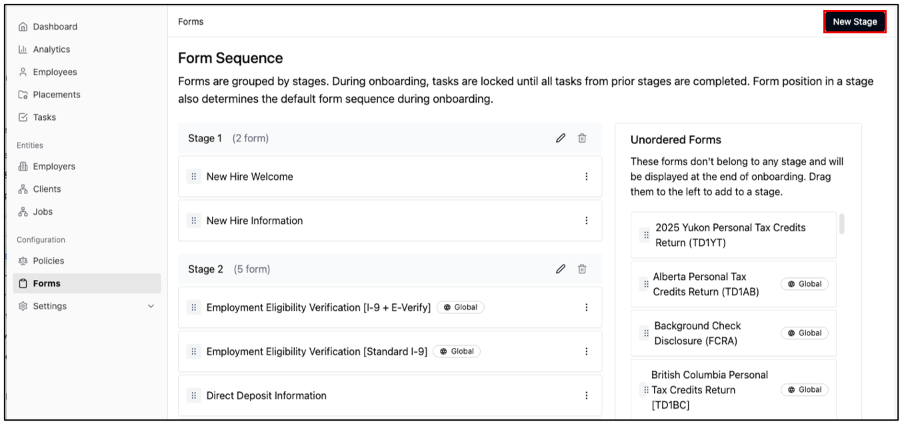The image size is (904, 426).
Task: Expand the Settings chevron
Action: (151, 306)
